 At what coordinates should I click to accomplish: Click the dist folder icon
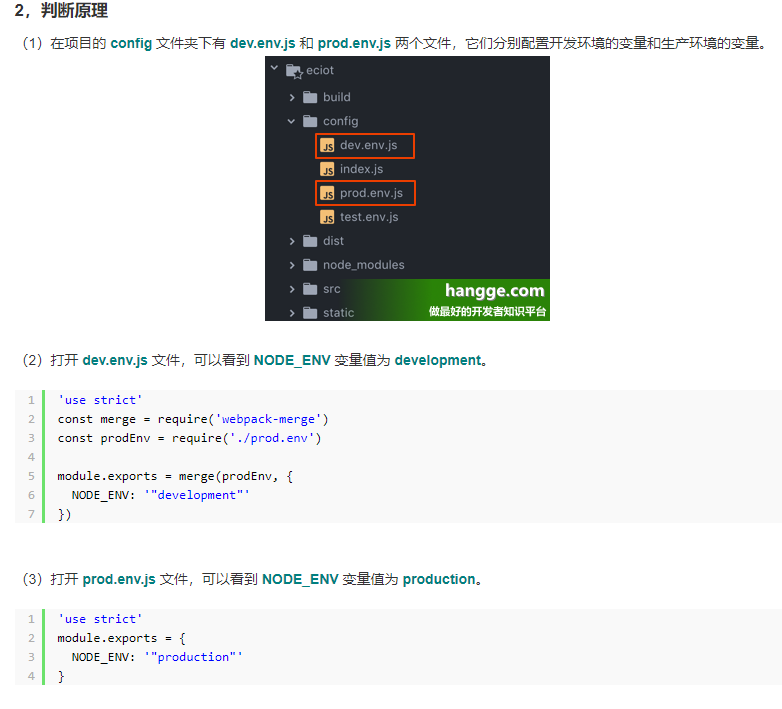tap(310, 241)
